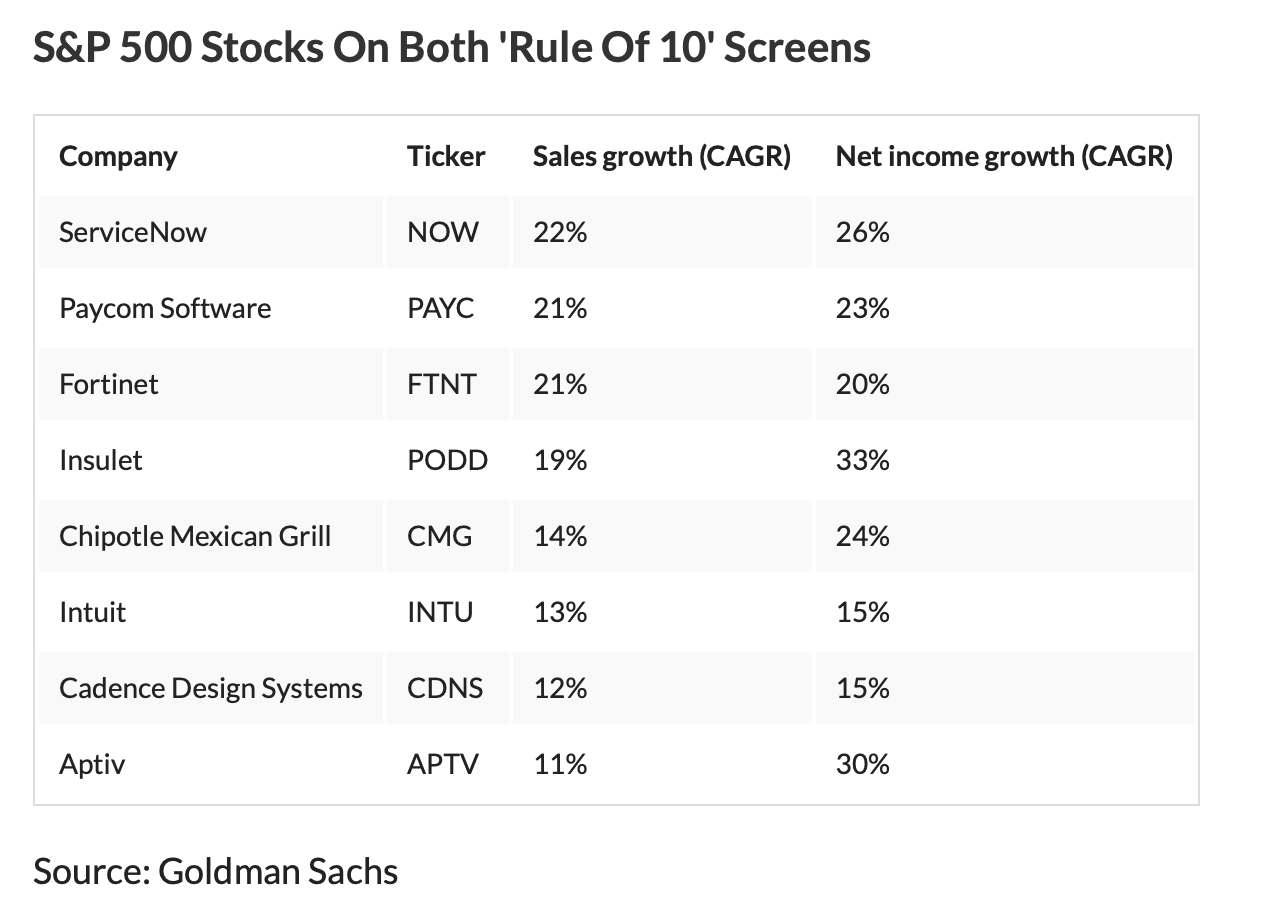Select the Cadence Design Systems cell
Image resolution: width=1282 pixels, height=920 pixels.
pyautogui.click(x=211, y=689)
